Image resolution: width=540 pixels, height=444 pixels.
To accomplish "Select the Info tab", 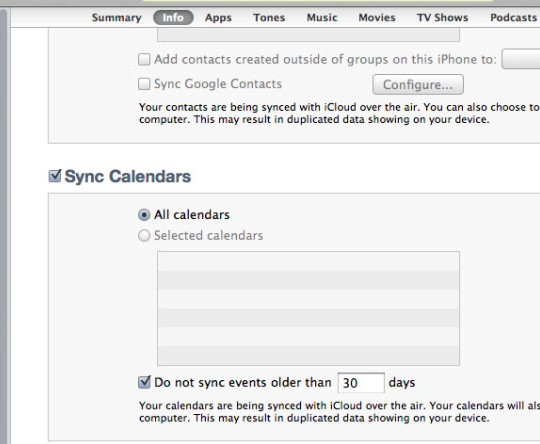I will coord(173,18).
